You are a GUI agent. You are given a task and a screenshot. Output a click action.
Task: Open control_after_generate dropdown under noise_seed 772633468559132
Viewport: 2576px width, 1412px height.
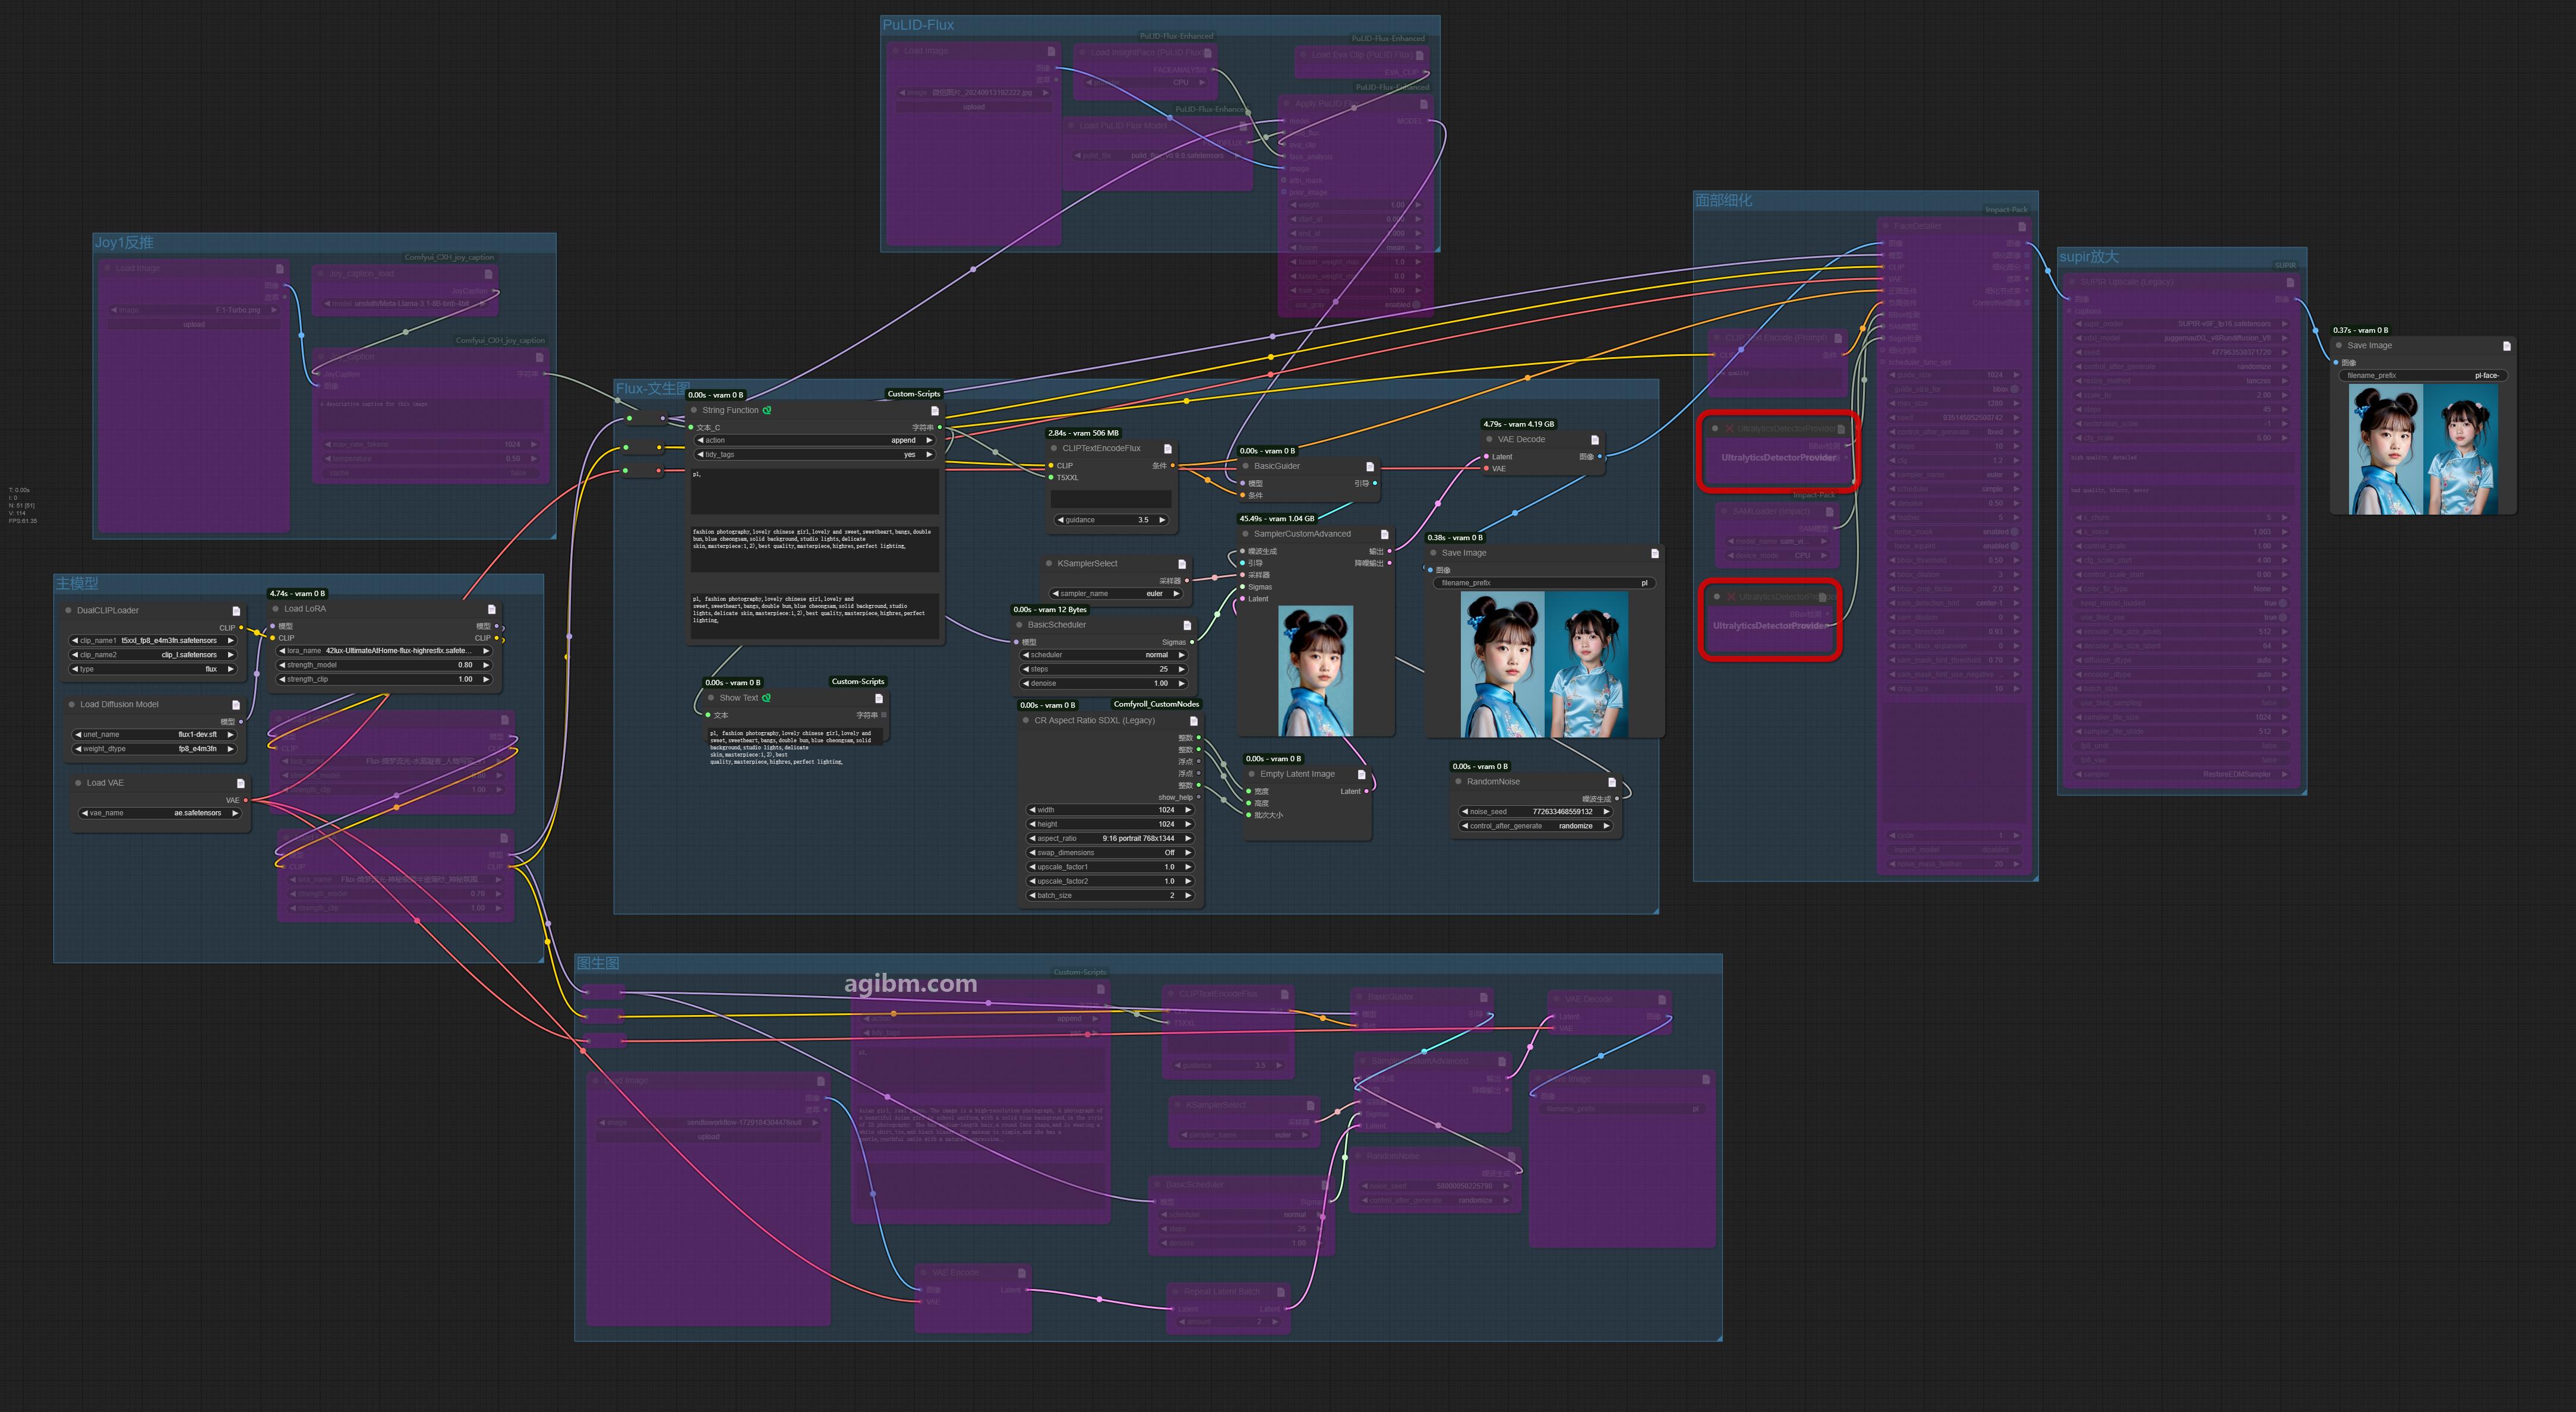tap(1535, 826)
